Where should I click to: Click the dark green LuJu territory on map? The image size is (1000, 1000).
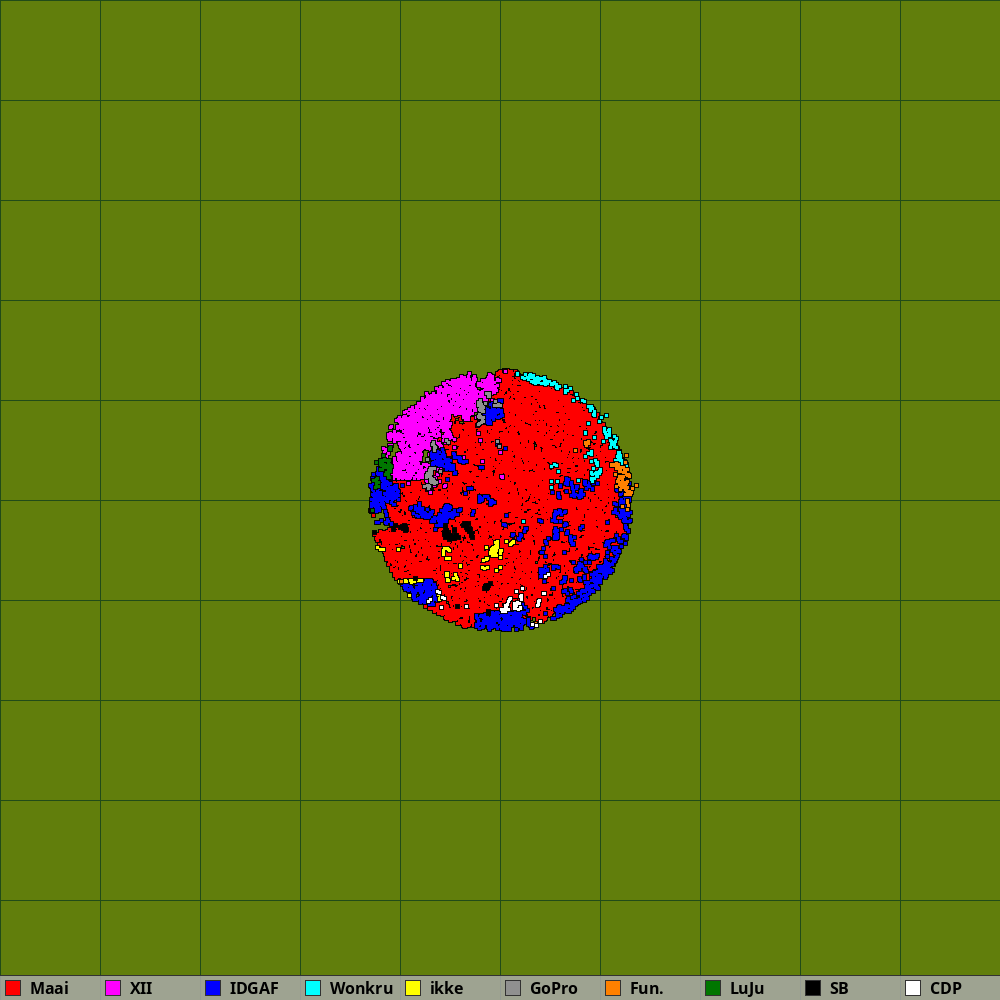pos(385,467)
